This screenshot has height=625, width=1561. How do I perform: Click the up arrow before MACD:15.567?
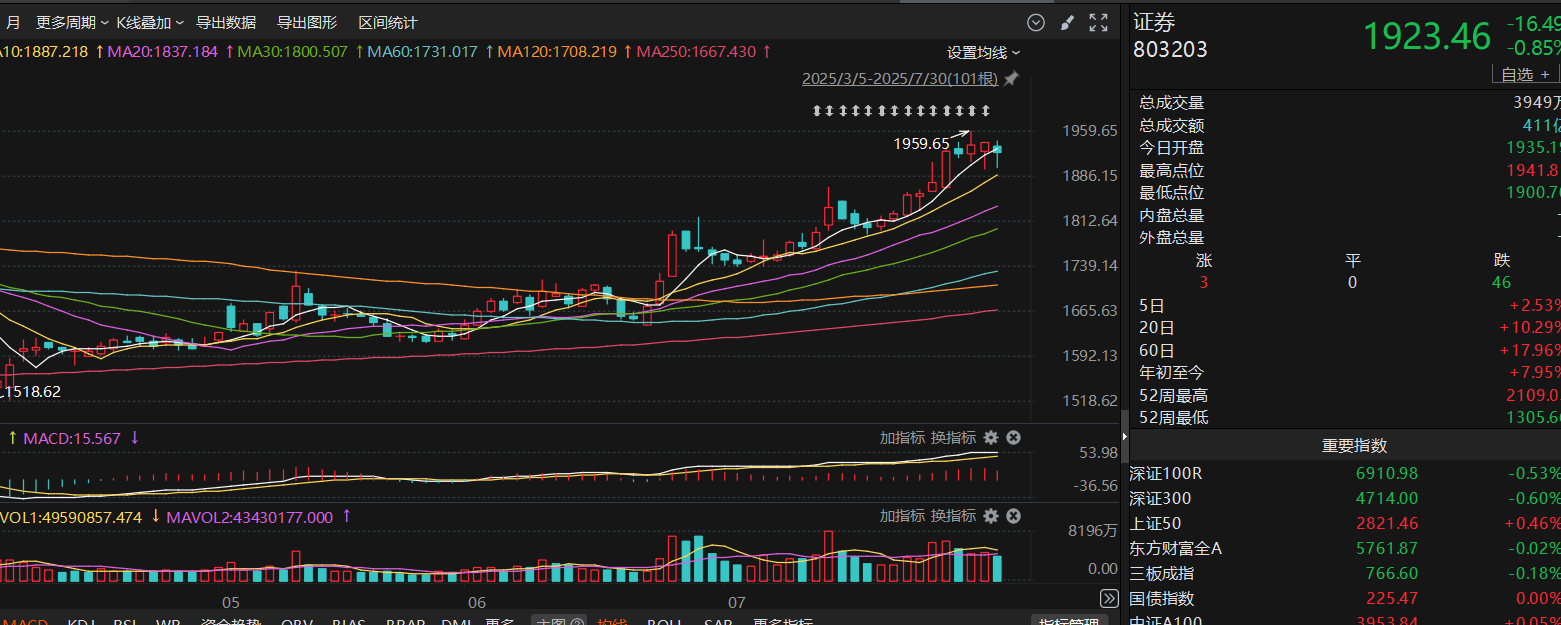point(13,438)
